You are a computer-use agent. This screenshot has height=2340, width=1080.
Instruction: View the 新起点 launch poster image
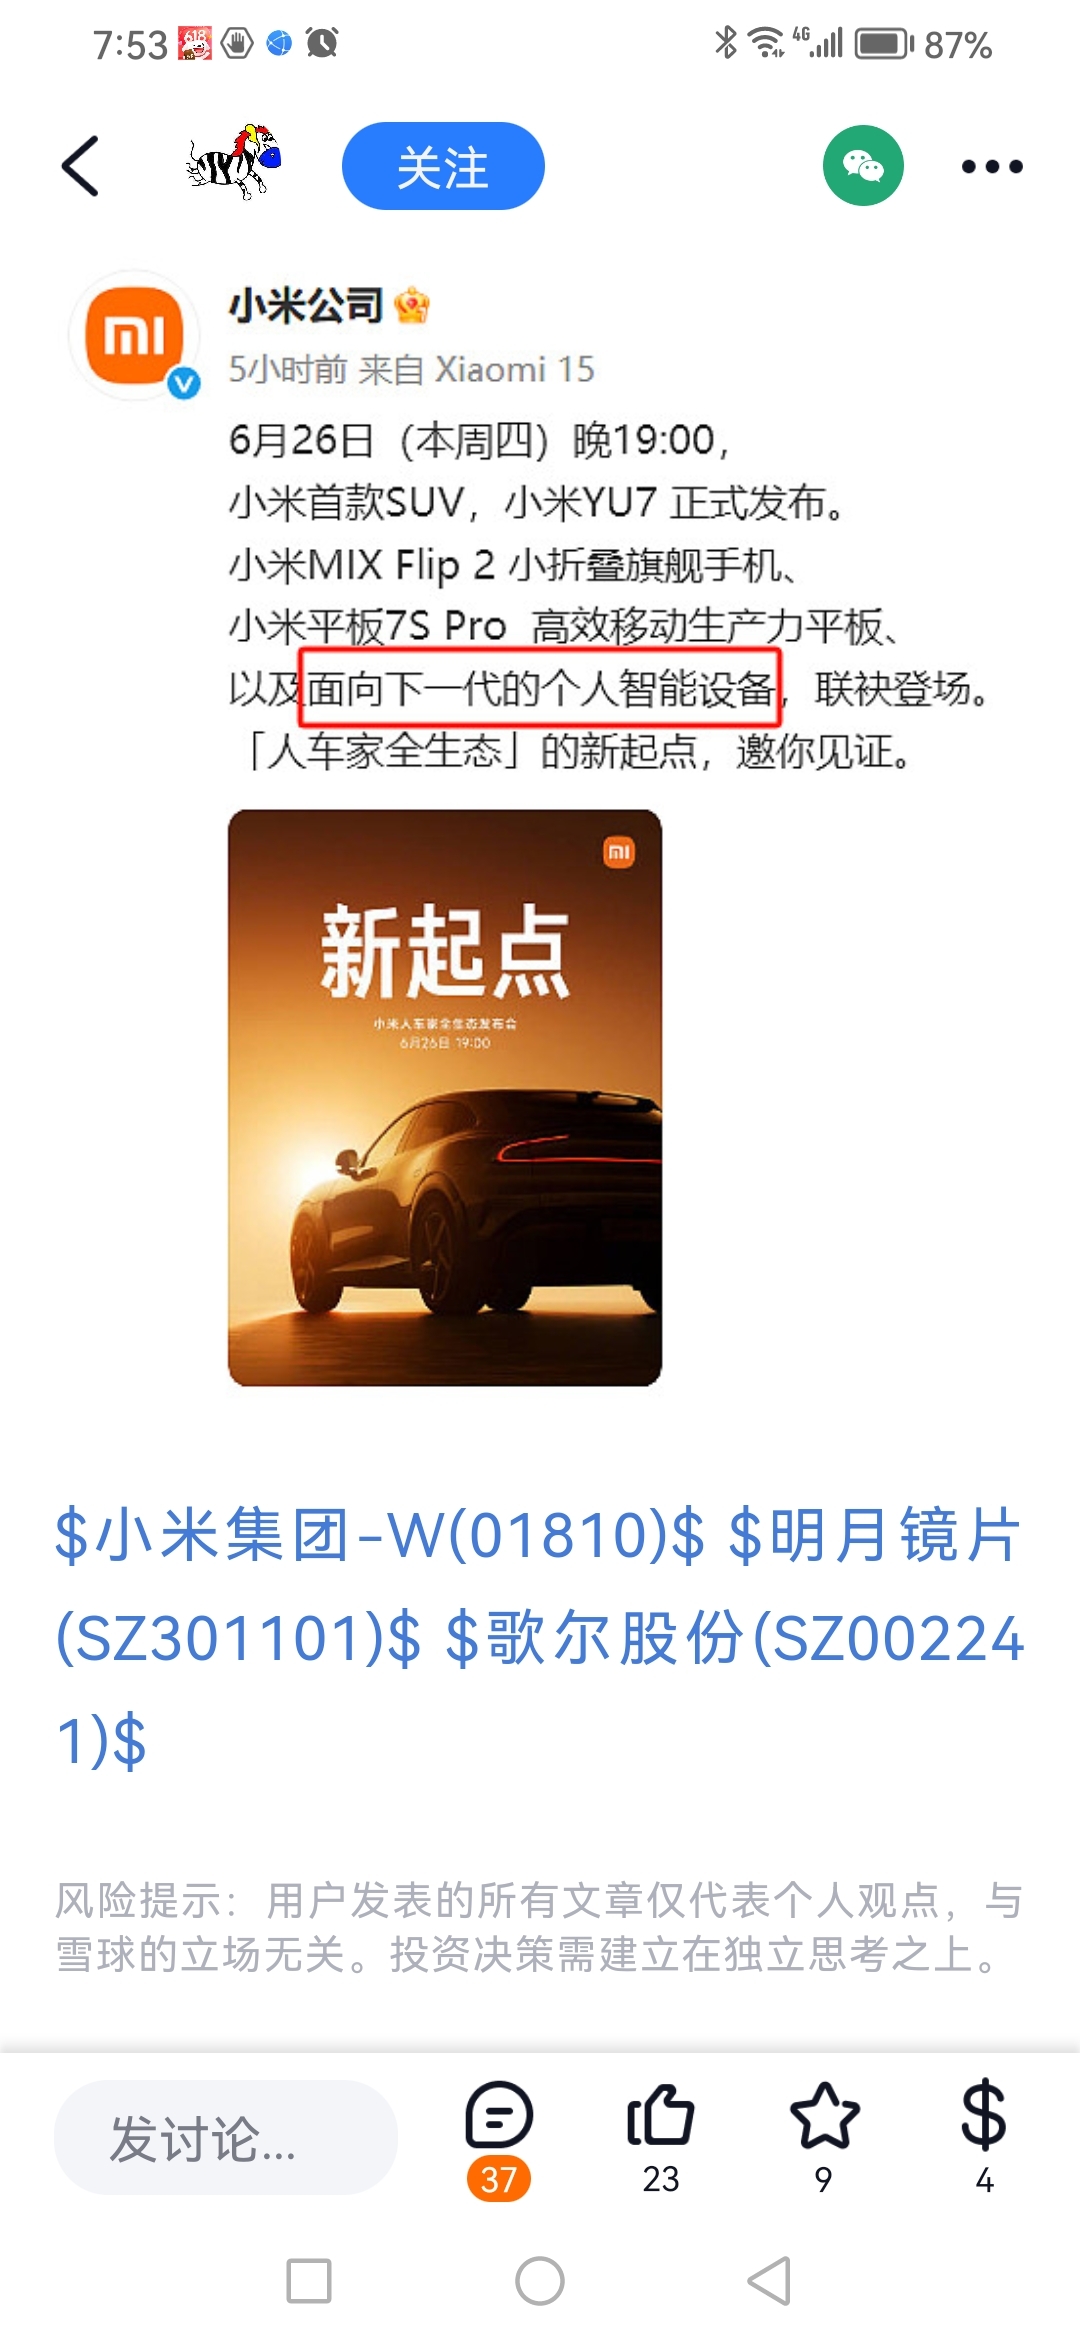(x=445, y=1098)
